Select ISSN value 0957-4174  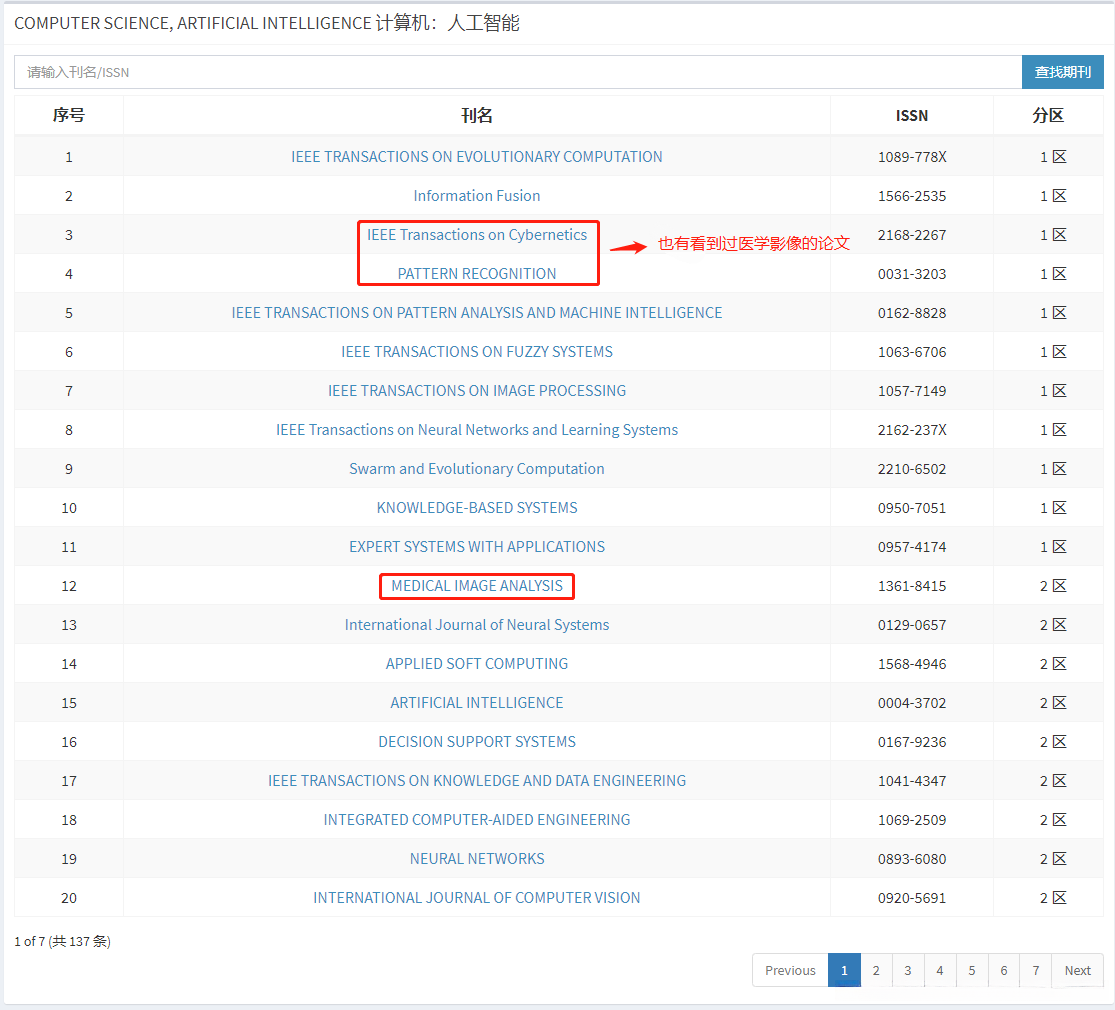[912, 547]
